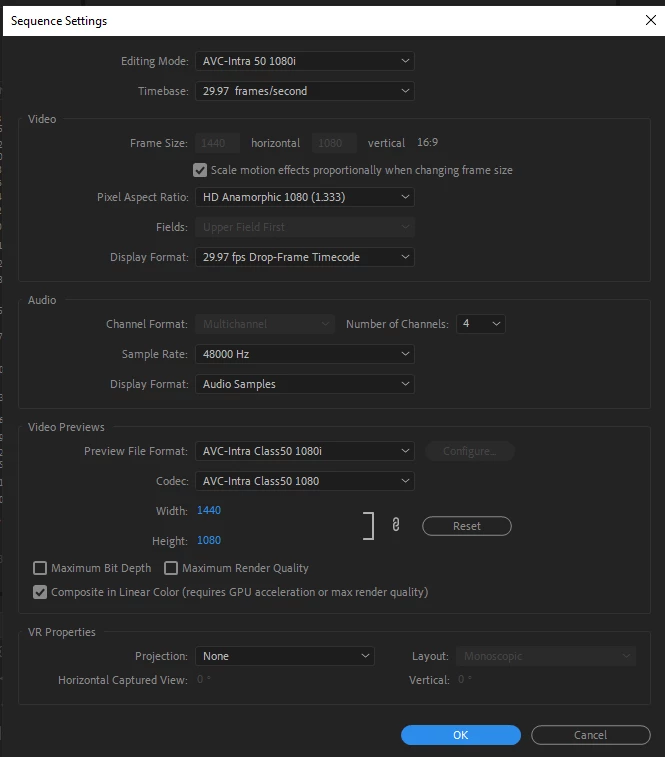Open the Timebase dropdown
Viewport: 665px width, 757px height.
pyautogui.click(x=305, y=91)
